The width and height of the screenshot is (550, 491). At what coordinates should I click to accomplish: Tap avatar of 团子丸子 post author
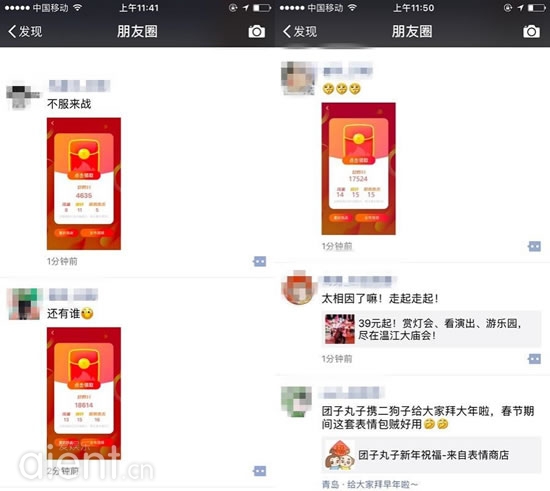297,402
